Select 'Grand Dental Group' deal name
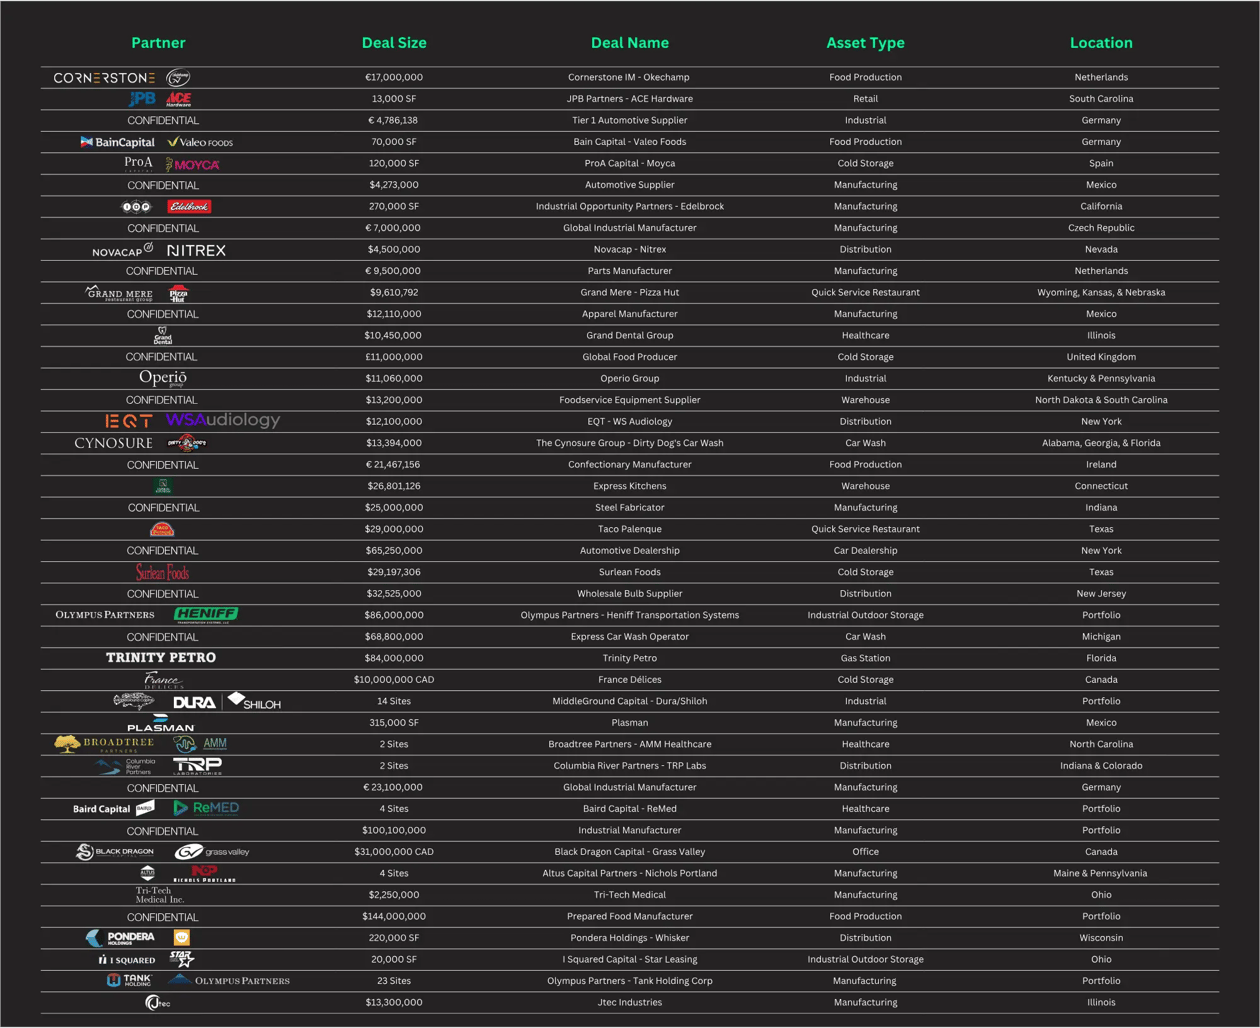The image size is (1260, 1028). 629,335
